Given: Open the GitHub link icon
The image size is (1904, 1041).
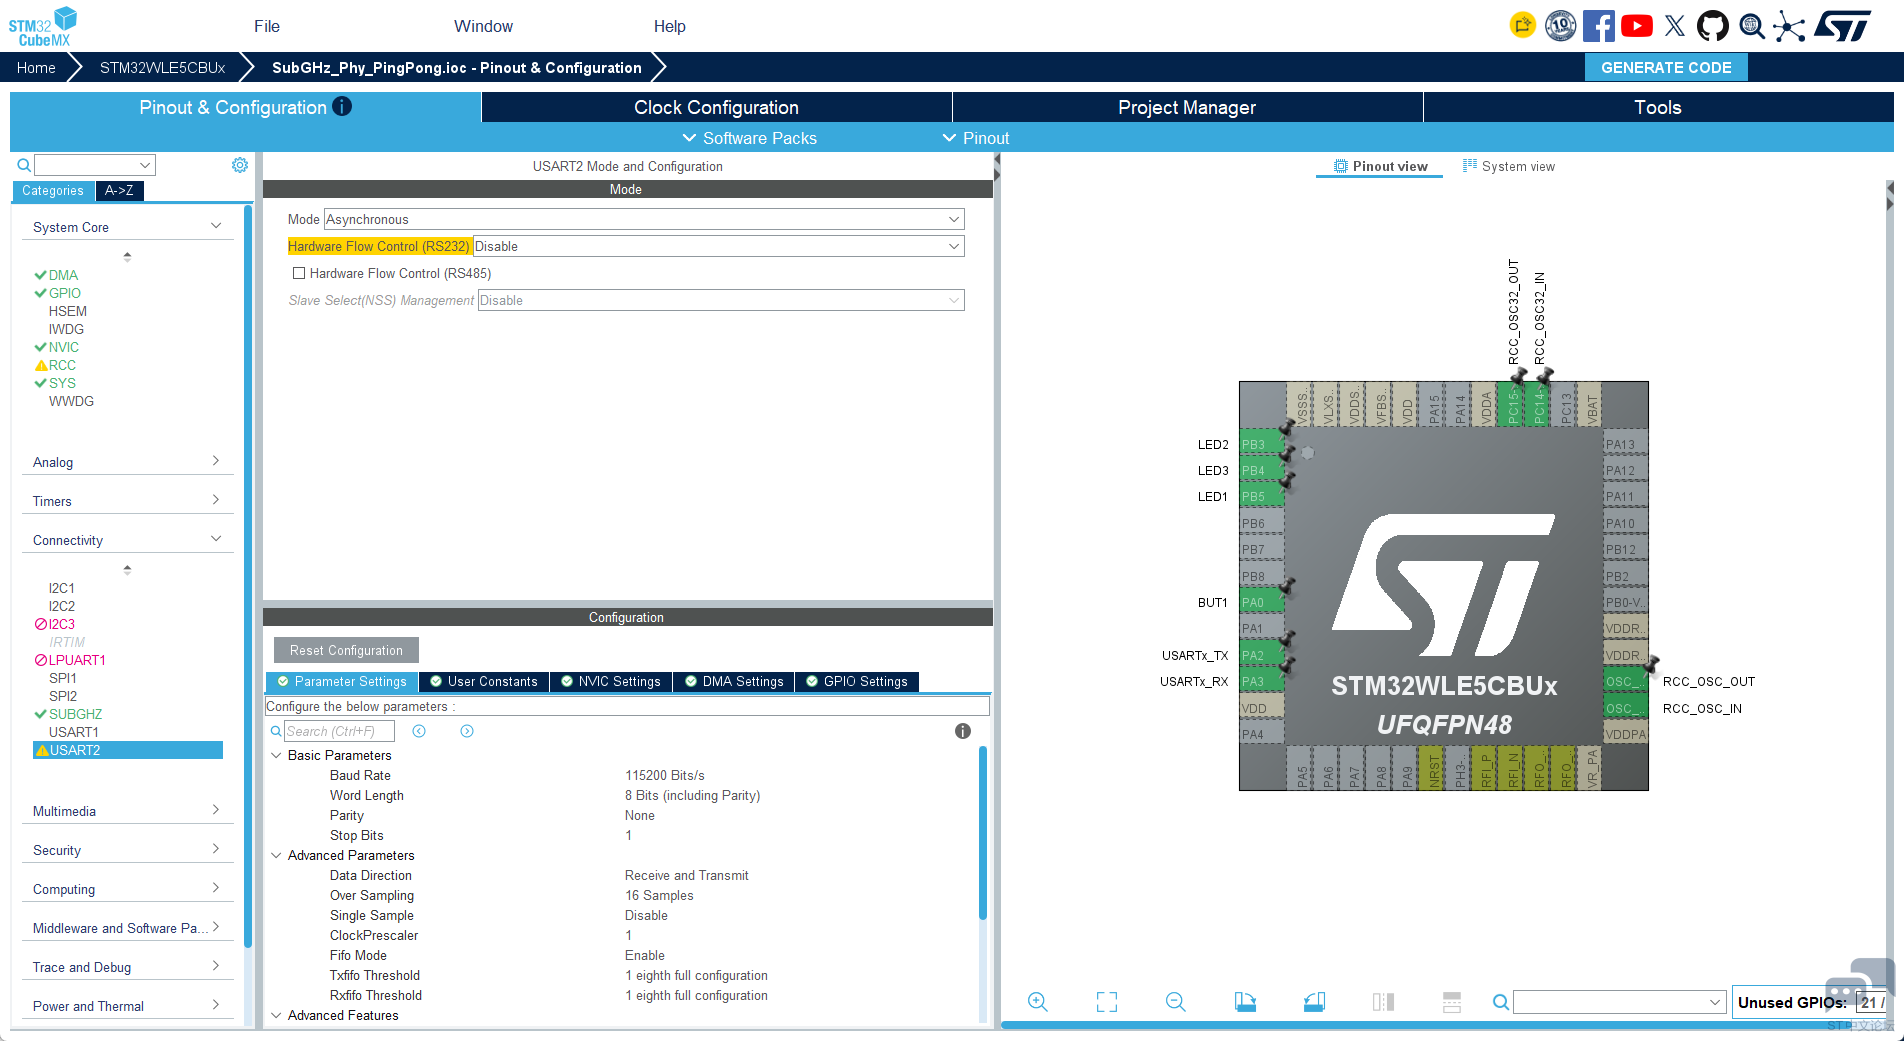Looking at the screenshot, I should click(1713, 26).
